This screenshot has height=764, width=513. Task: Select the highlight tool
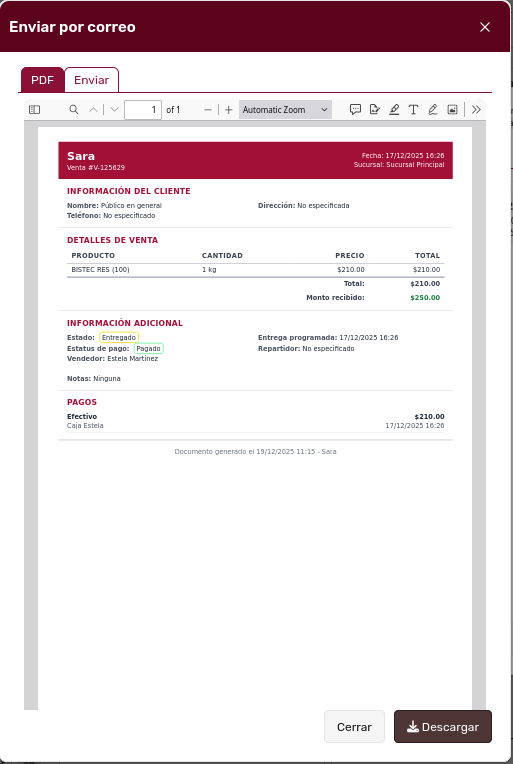tap(394, 110)
